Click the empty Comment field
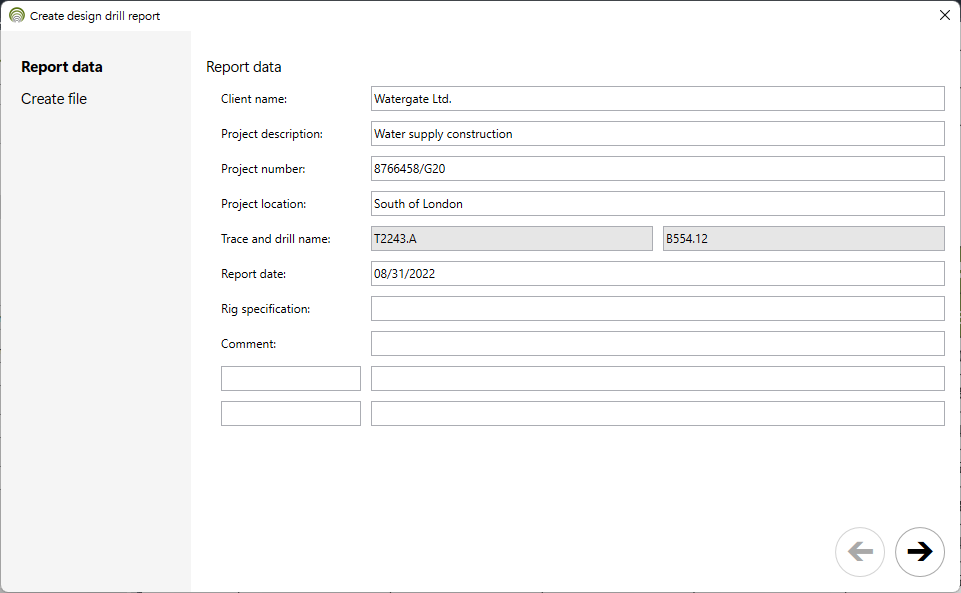This screenshot has width=961, height=593. [658, 343]
